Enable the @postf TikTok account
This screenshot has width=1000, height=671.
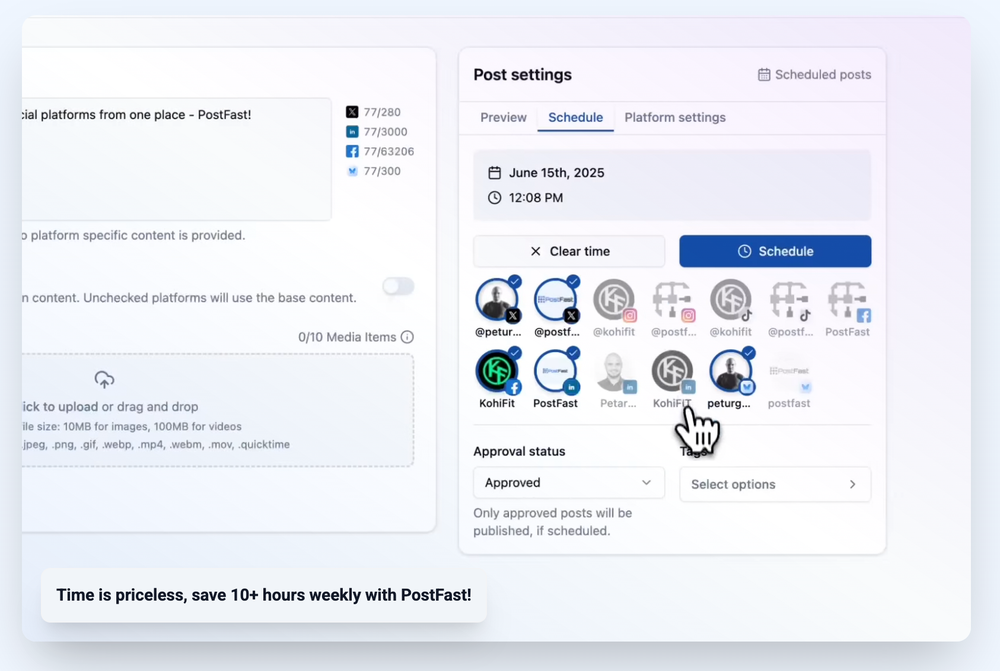pos(790,299)
